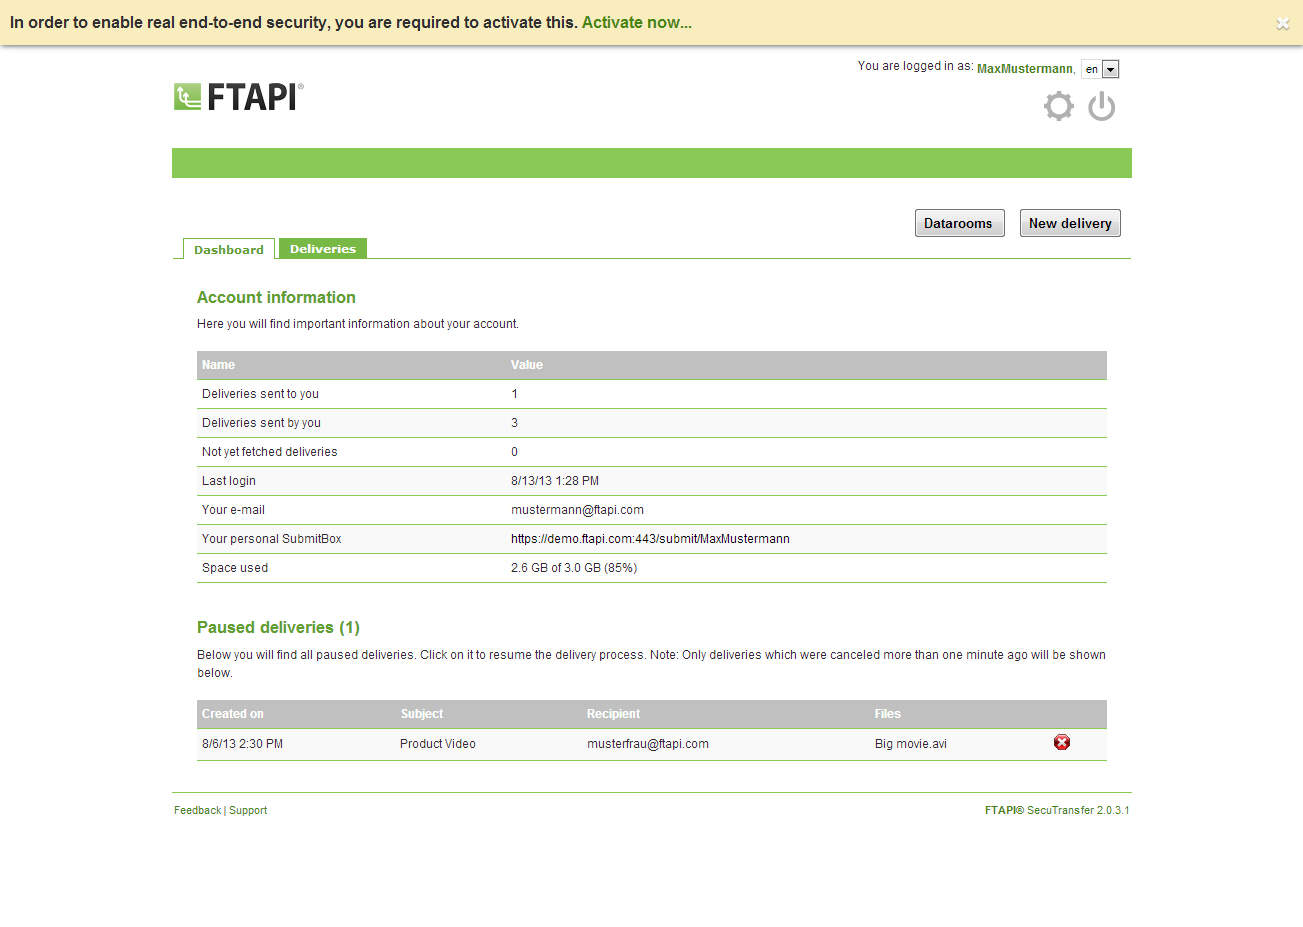Open the Activate now link
1303x927 pixels.
[636, 22]
